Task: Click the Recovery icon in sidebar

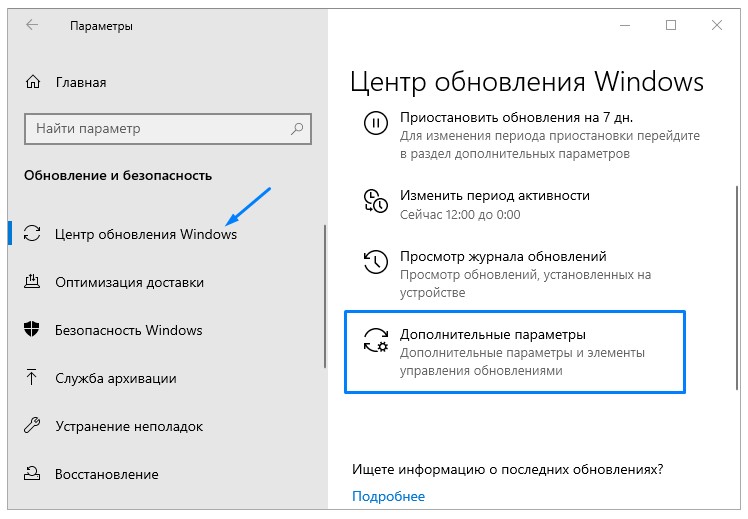Action: [x=34, y=474]
